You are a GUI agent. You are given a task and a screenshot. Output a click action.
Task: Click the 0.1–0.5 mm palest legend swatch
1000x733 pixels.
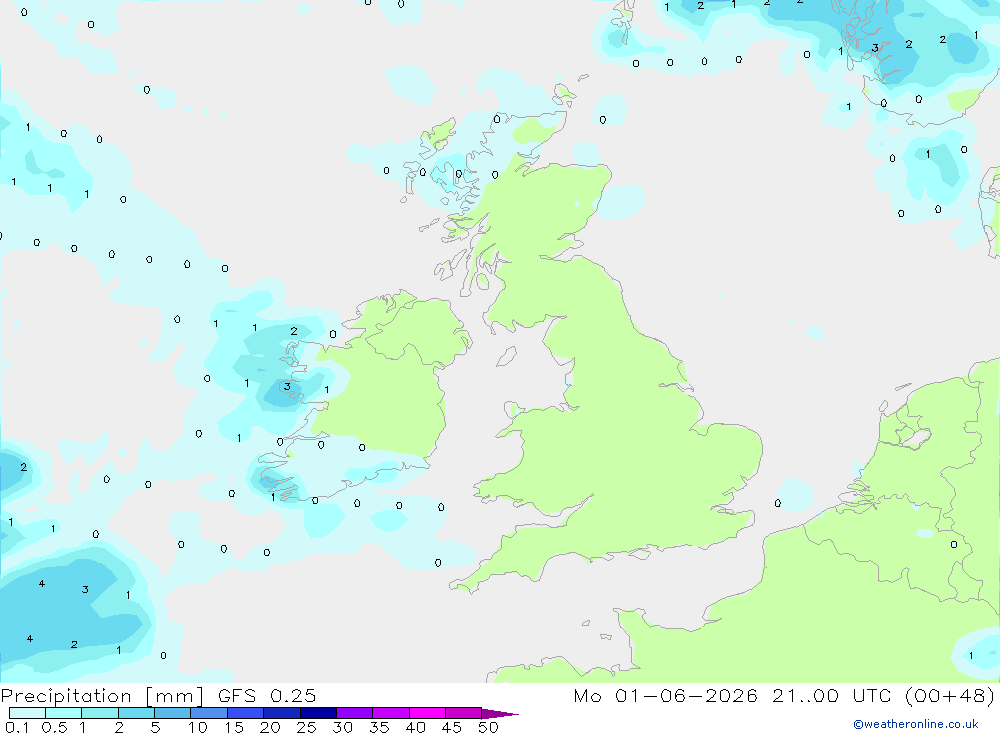click(27, 713)
